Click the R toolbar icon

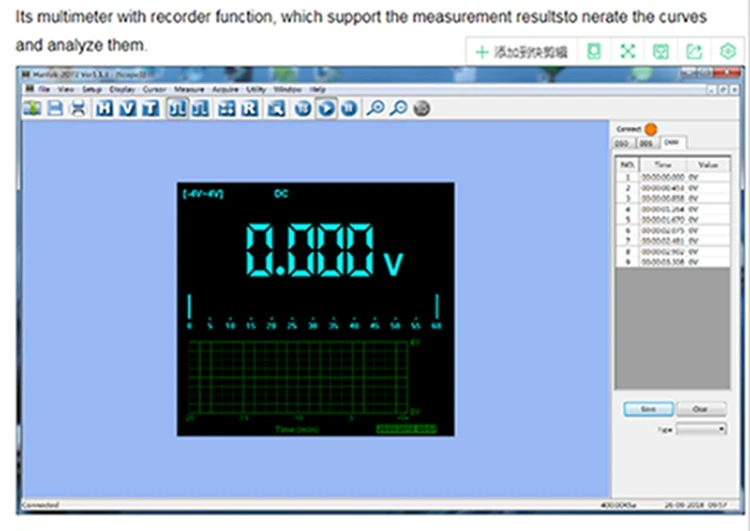(249, 109)
